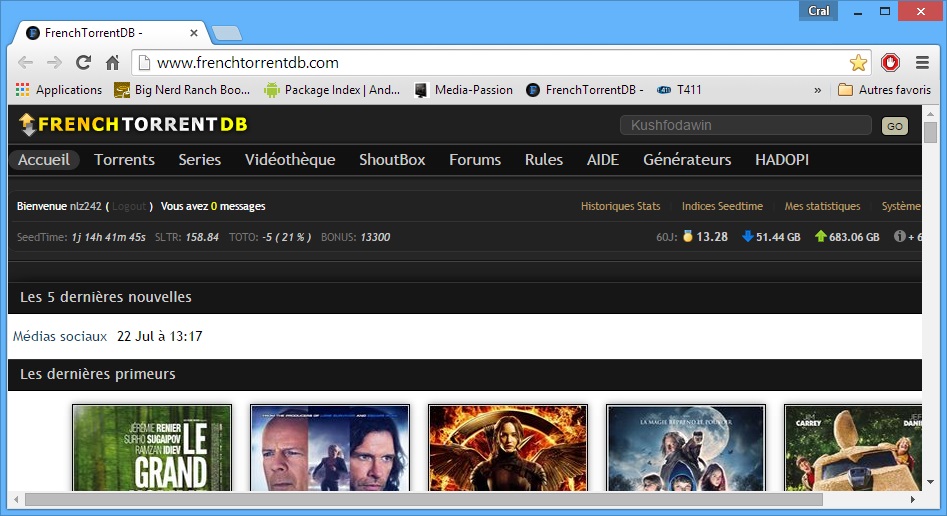The width and height of the screenshot is (947, 516).
Task: Click the blue download arrow icon
Action: [x=748, y=236]
